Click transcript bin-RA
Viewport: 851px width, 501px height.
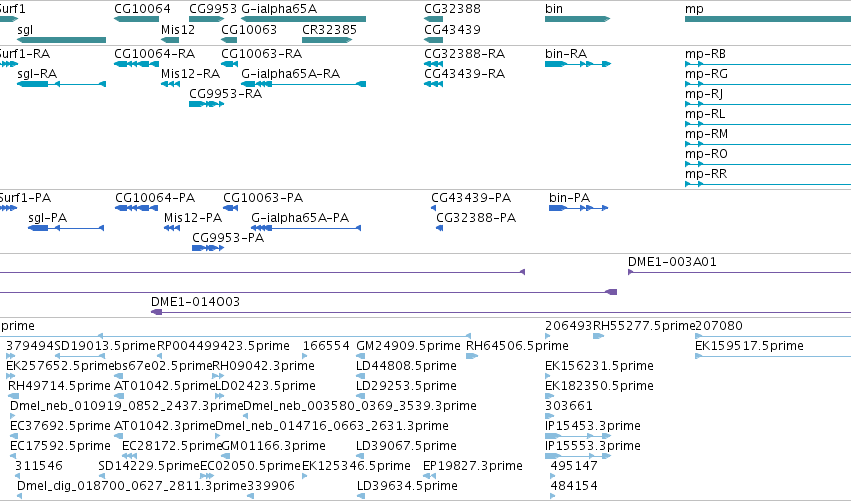pos(578,64)
